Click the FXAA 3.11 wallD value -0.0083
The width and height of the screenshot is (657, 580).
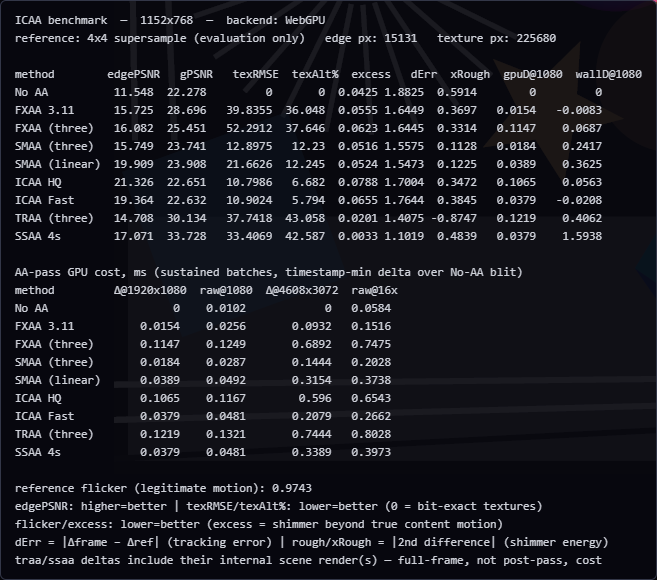tap(579, 110)
